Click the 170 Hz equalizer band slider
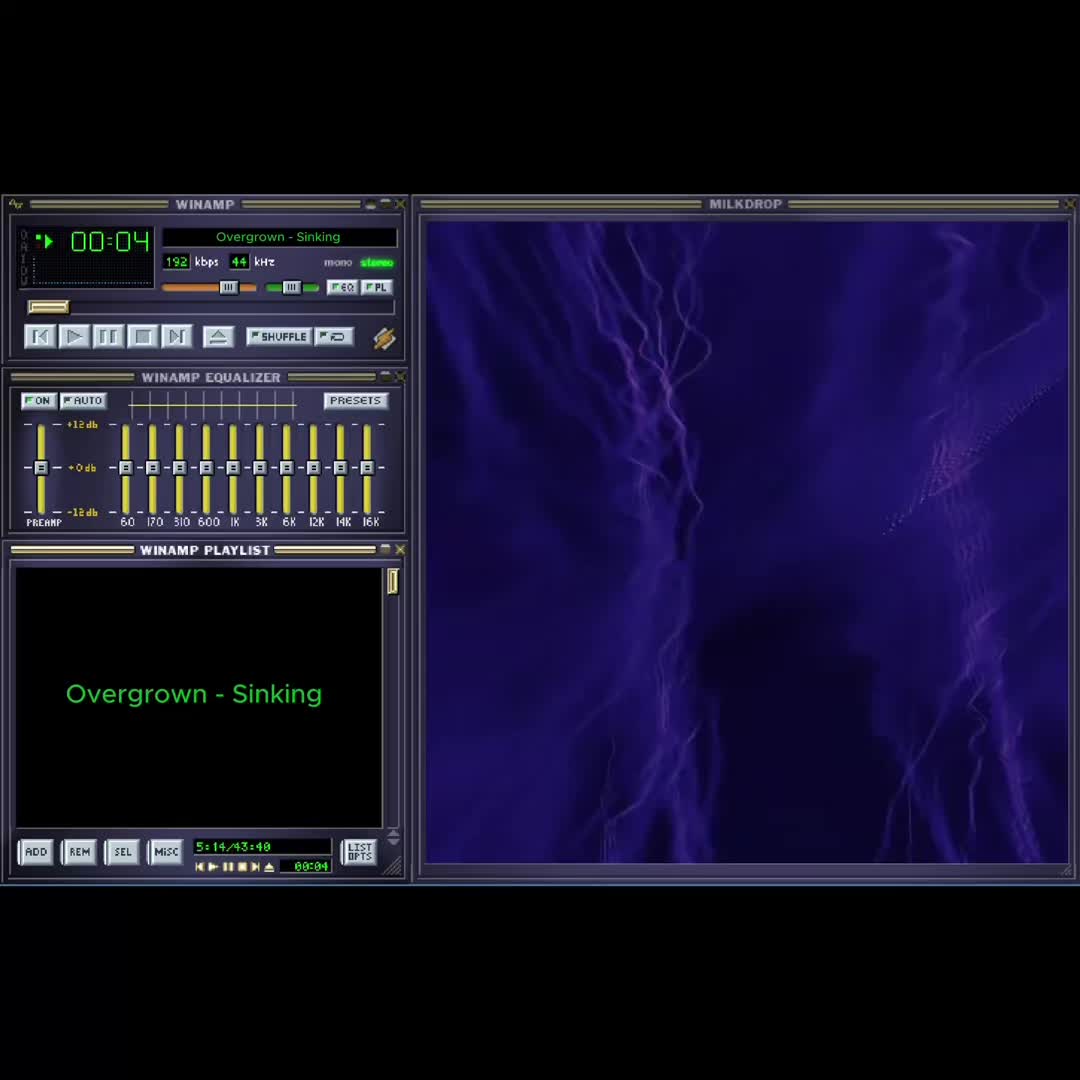1080x1080 pixels. tap(153, 468)
